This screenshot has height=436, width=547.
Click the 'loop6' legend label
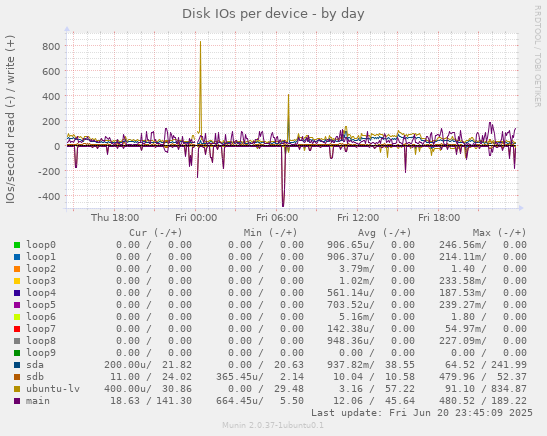(41, 317)
